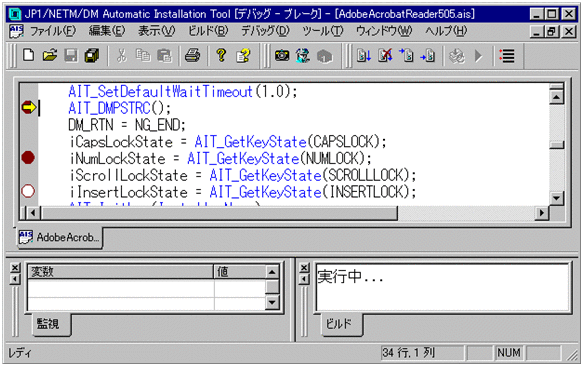Open the ヘルプ(H) menu
The height and width of the screenshot is (368, 585).
(446, 31)
